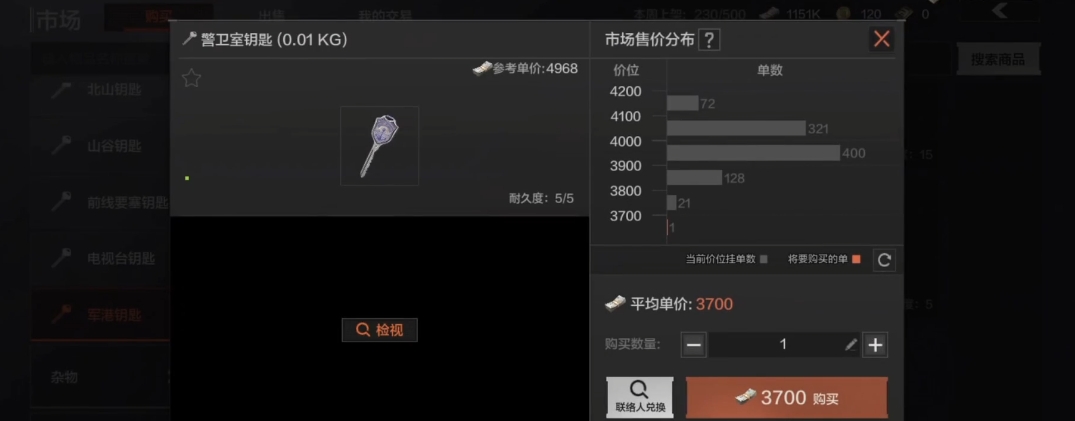
Task: Refresh the price distribution chart
Action: 884,260
